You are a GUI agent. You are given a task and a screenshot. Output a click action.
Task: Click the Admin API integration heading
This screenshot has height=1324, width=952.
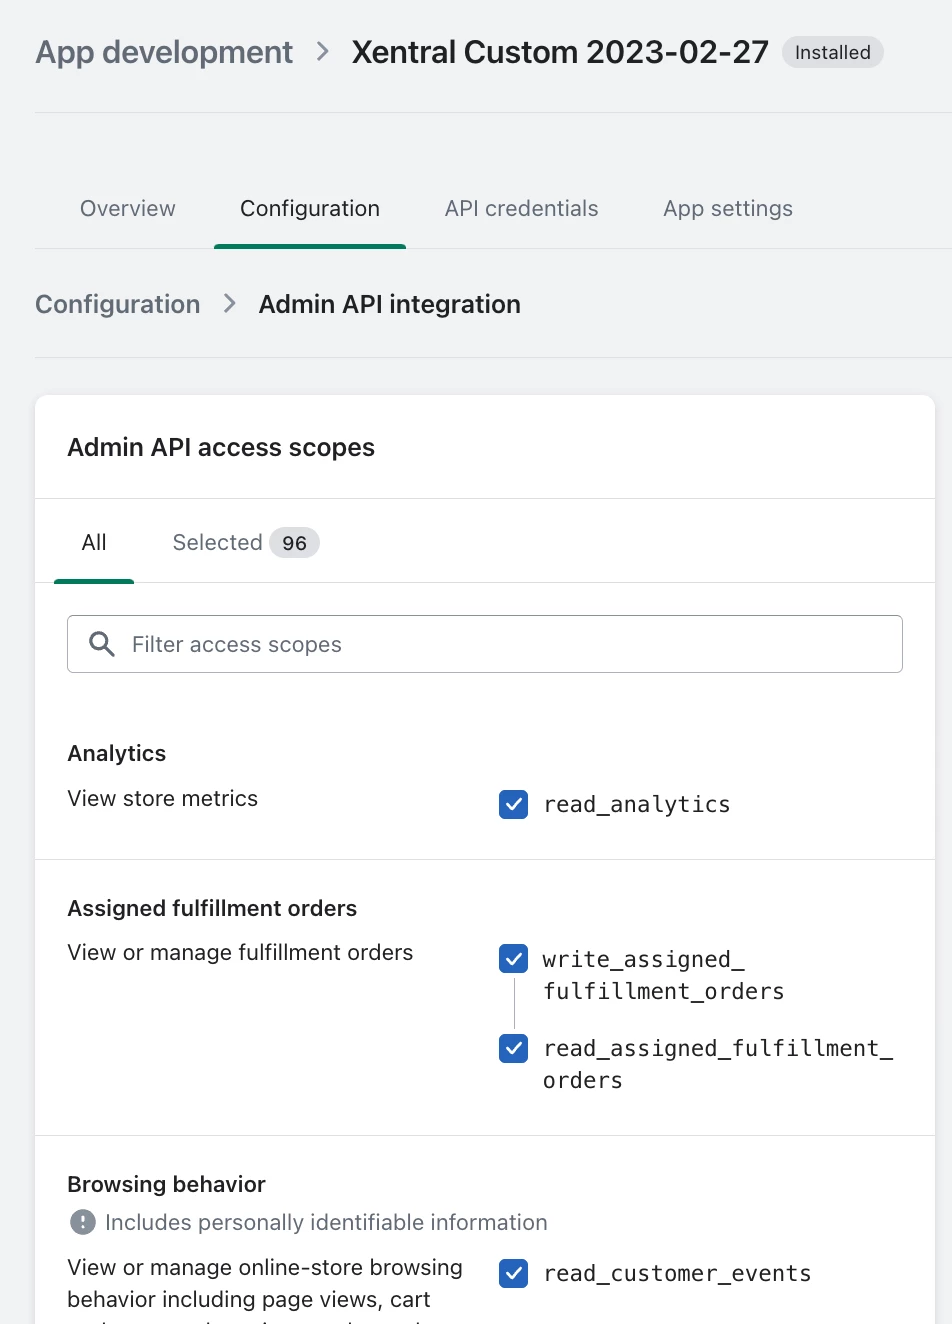pyautogui.click(x=390, y=304)
